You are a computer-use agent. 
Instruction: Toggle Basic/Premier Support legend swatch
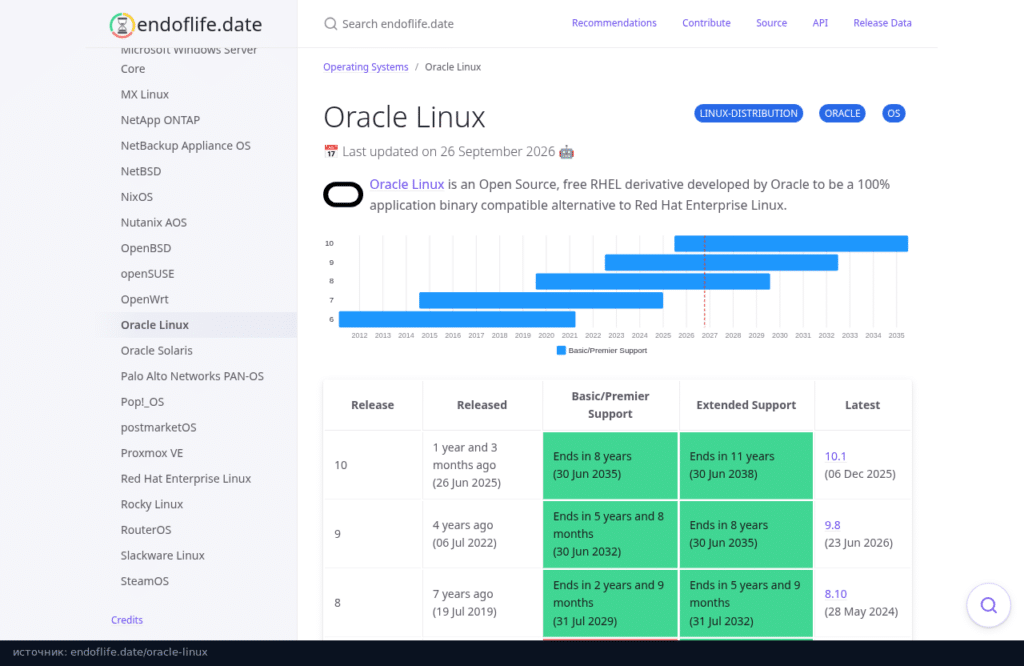pyautogui.click(x=560, y=351)
